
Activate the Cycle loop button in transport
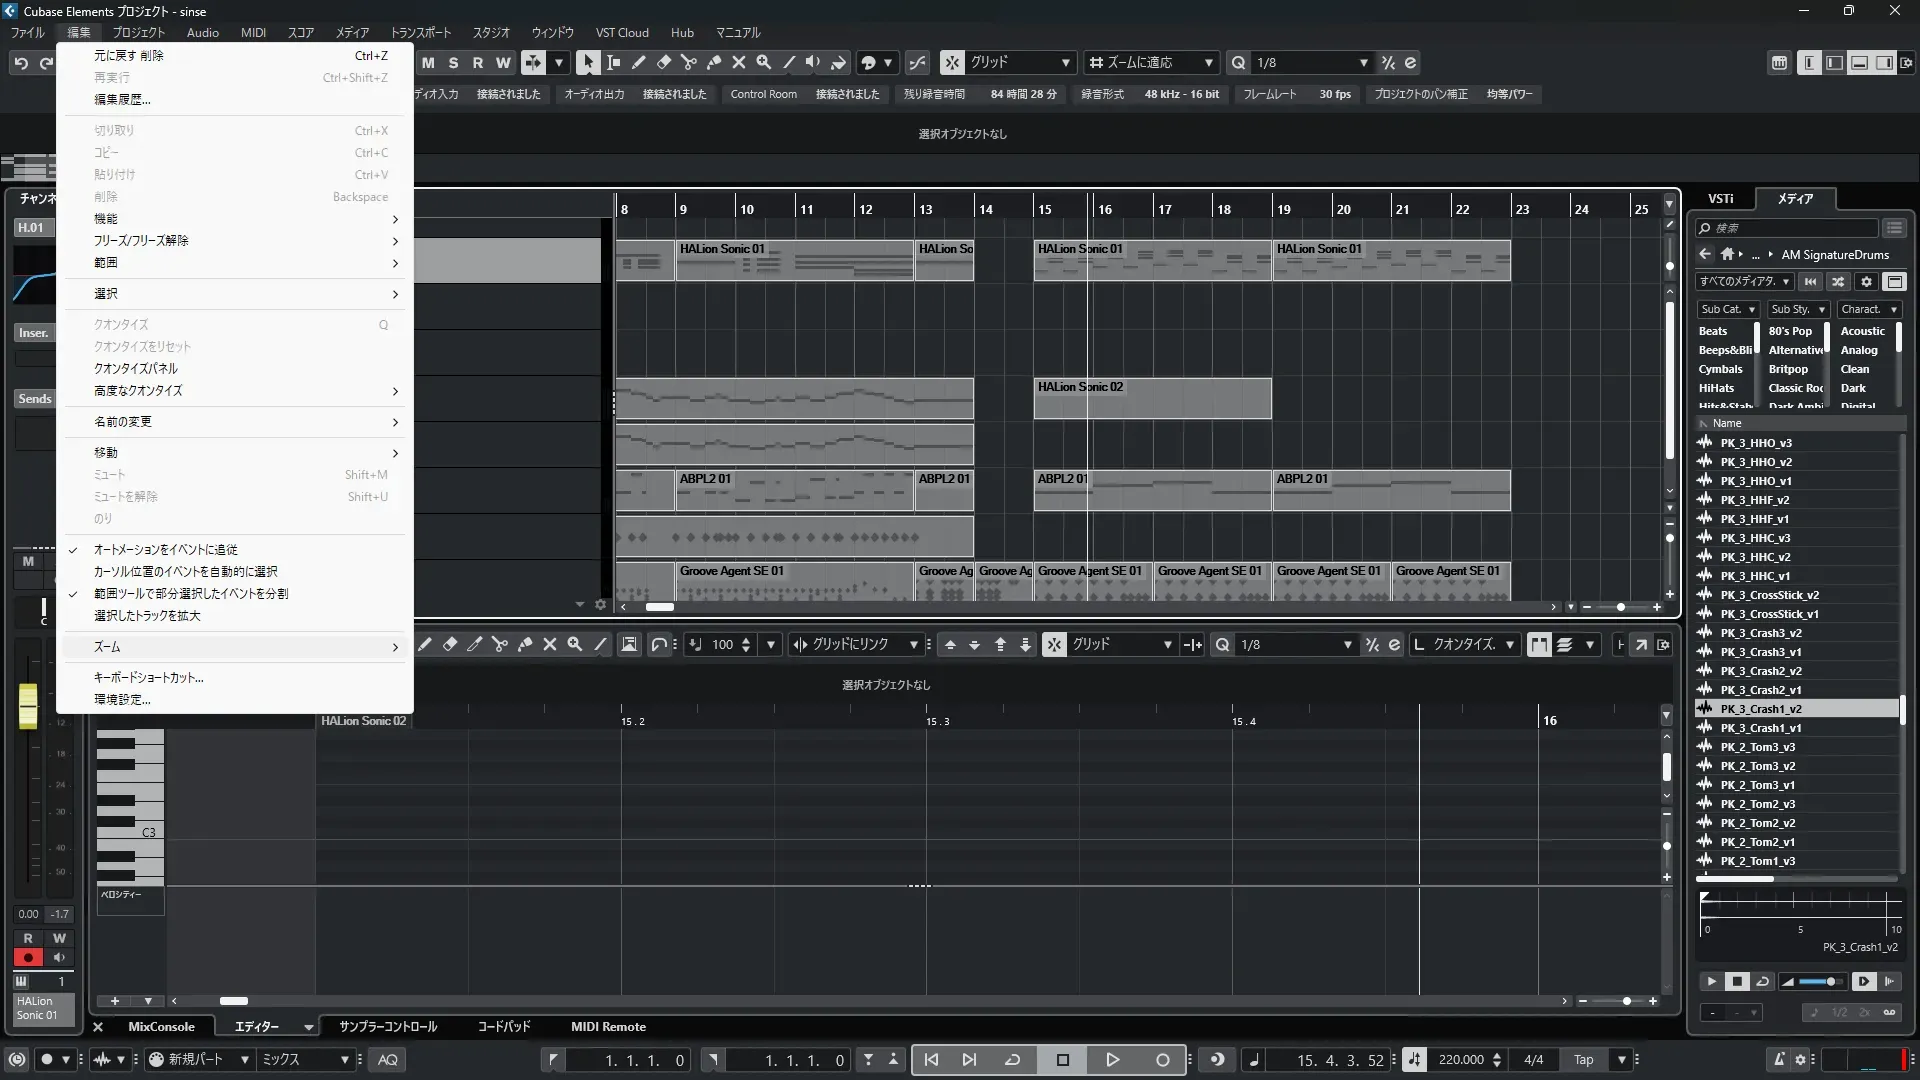point(1012,1060)
